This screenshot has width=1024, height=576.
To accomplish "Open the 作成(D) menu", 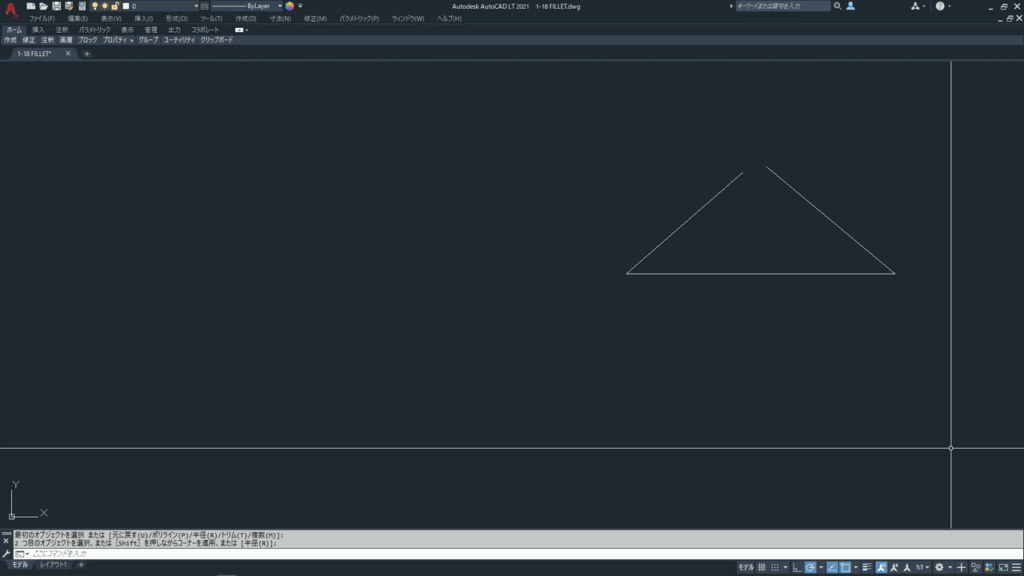I will click(x=246, y=18).
